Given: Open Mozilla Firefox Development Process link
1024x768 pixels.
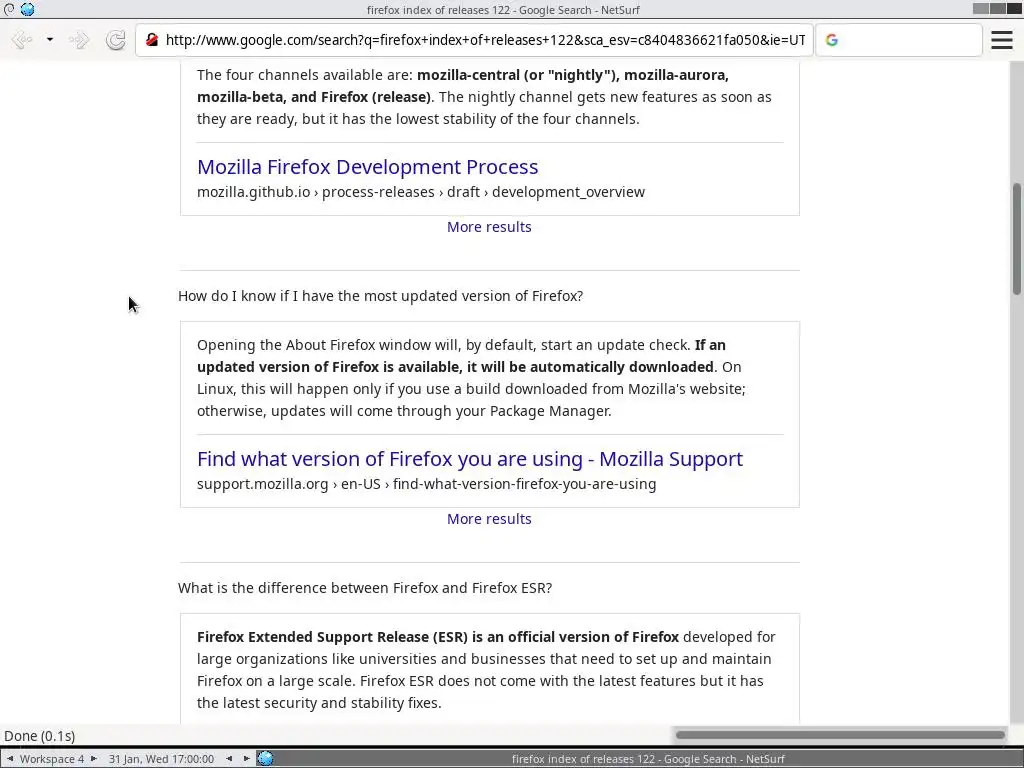Looking at the screenshot, I should tap(368, 167).
